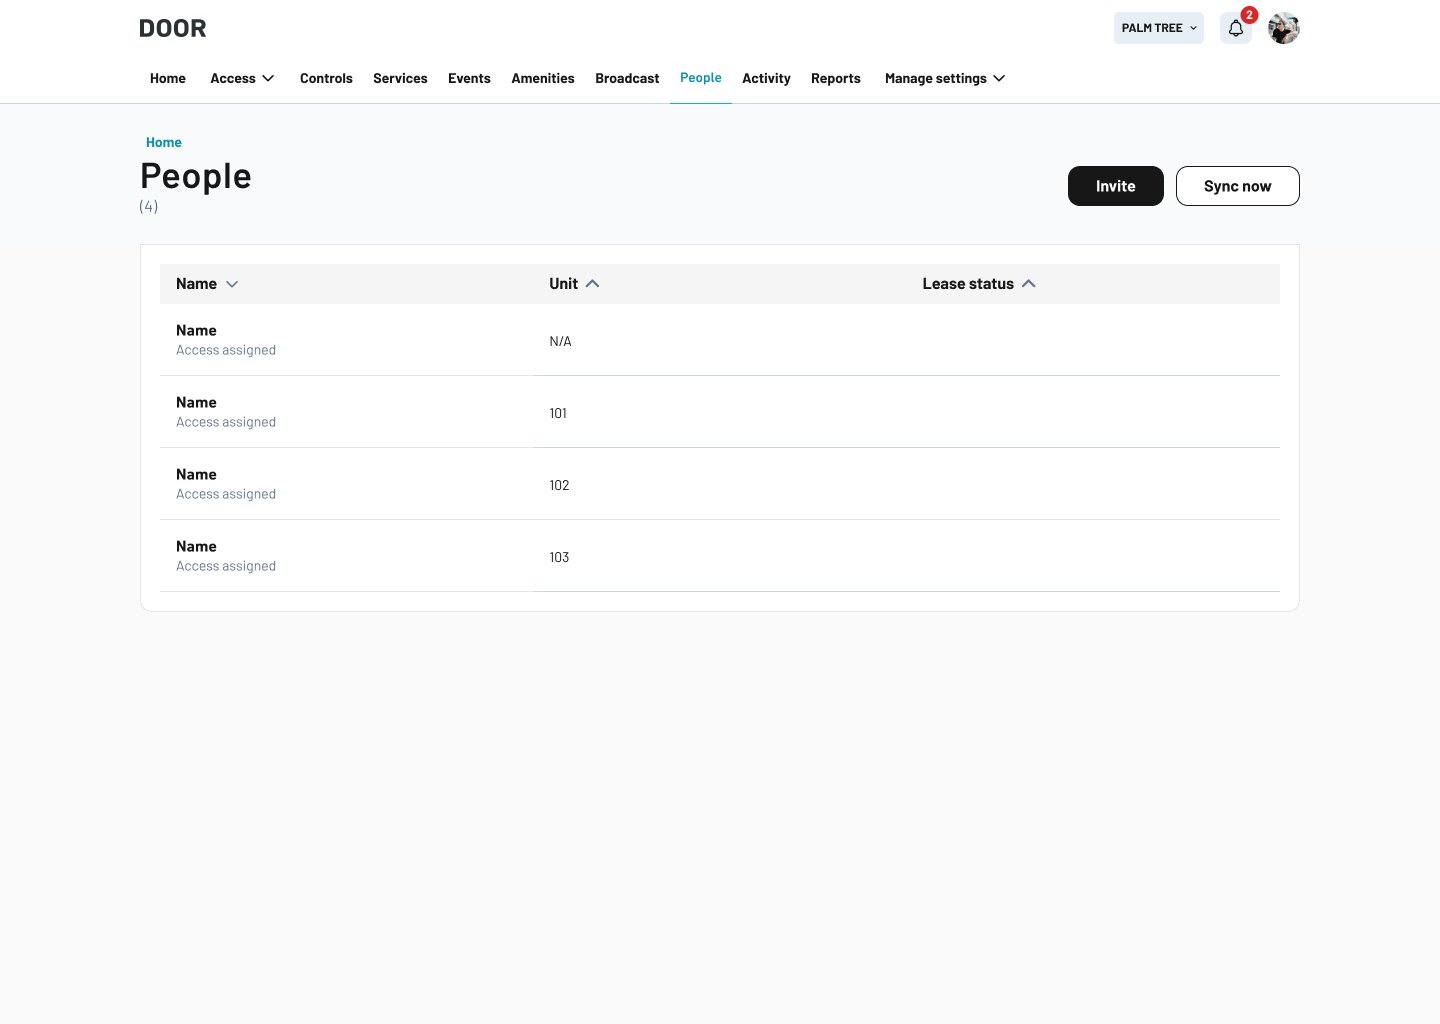Open the Reports tab
The width and height of the screenshot is (1440, 1024).
(x=836, y=78)
